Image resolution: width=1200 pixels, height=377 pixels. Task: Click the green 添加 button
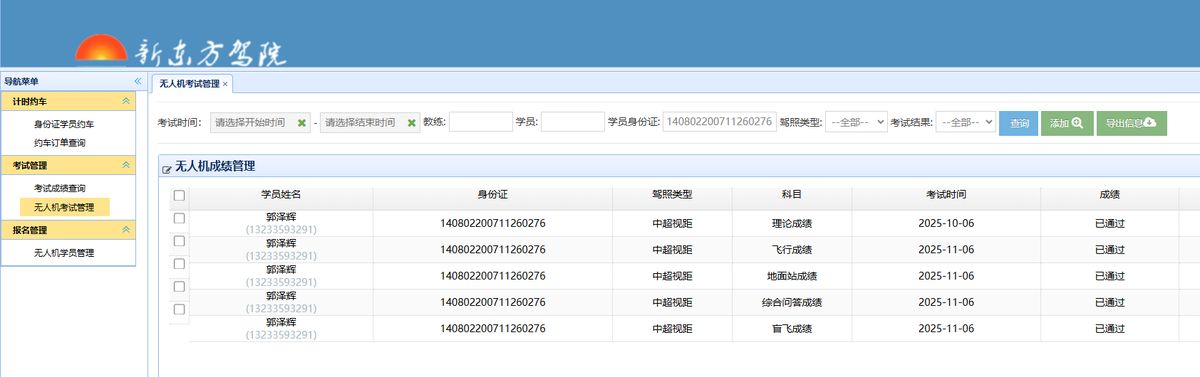click(1068, 123)
